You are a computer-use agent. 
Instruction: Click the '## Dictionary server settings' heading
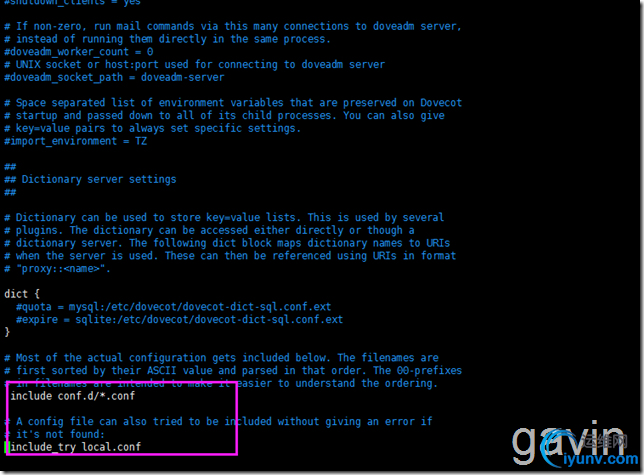coord(90,179)
